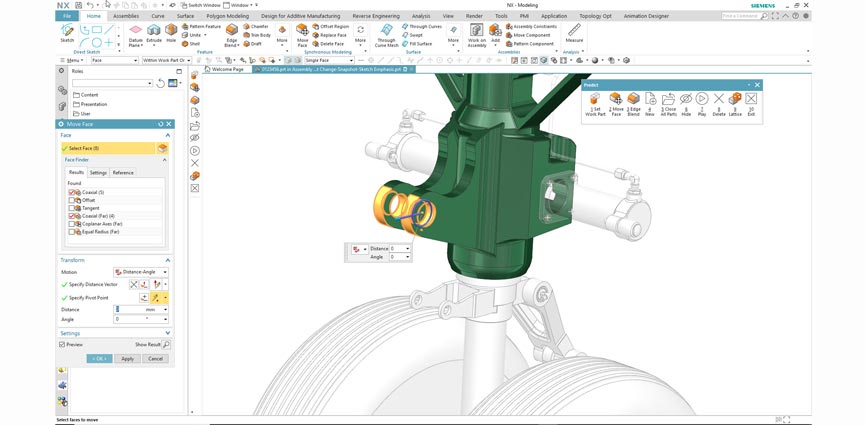Click the Sketch tool in the ribbon
The height and width of the screenshot is (425, 865).
(67, 32)
